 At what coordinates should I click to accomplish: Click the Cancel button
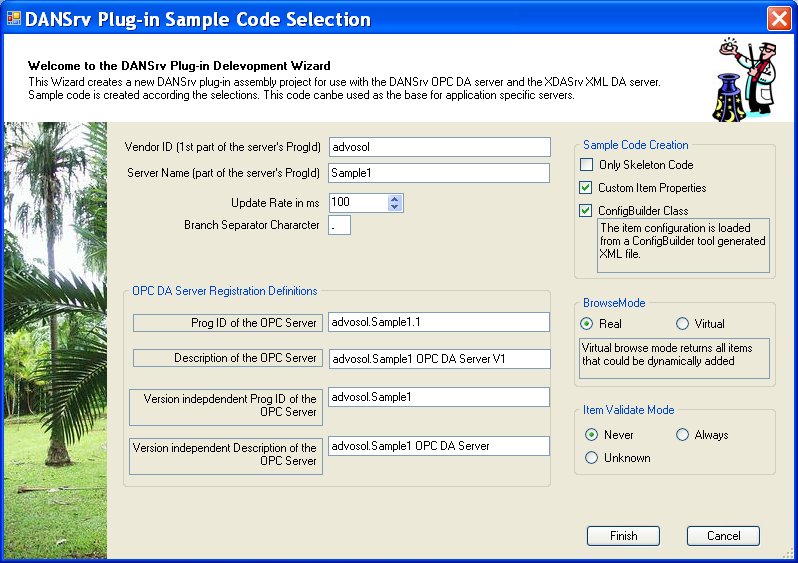pos(723,536)
